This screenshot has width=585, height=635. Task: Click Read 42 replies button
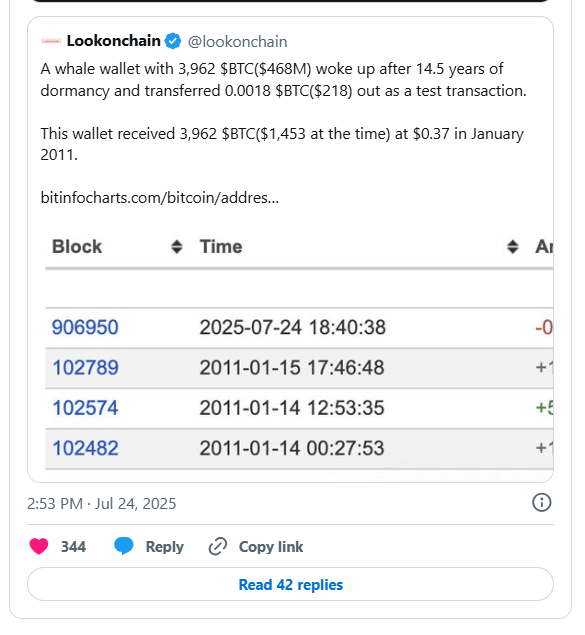coord(290,584)
